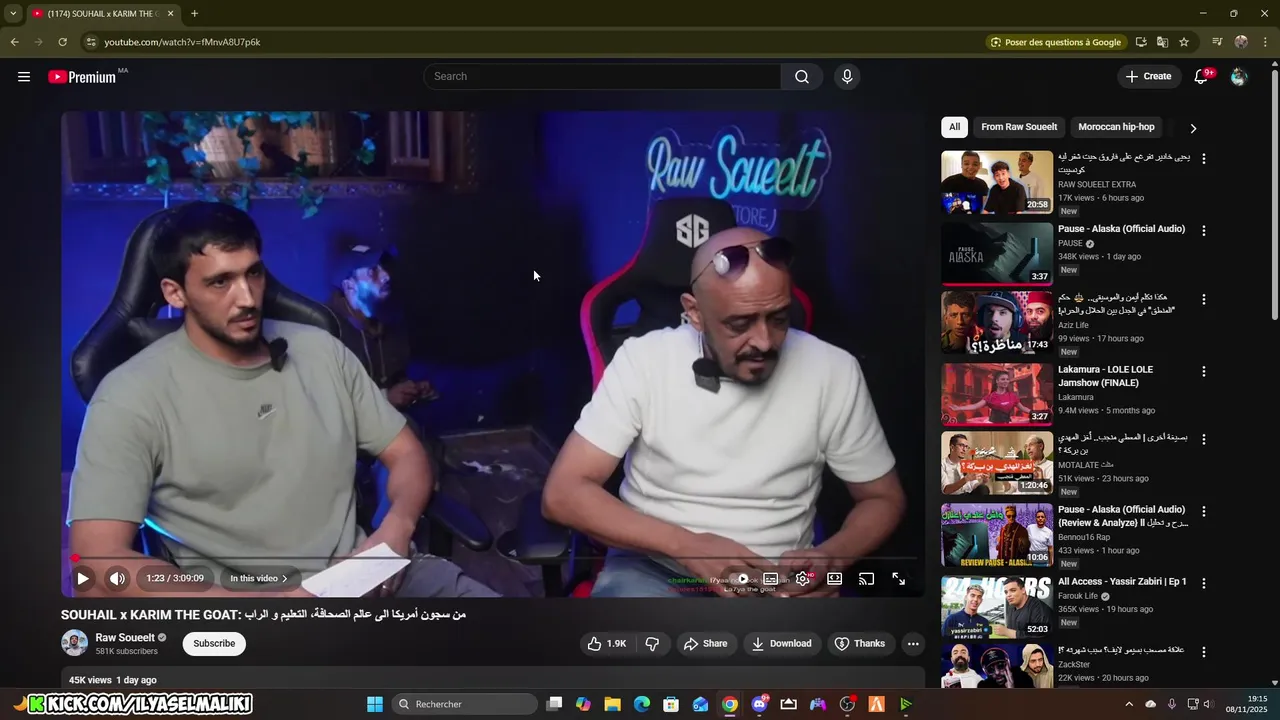1280x720 pixels.
Task: Install app icon in address bar
Action: click(1141, 42)
